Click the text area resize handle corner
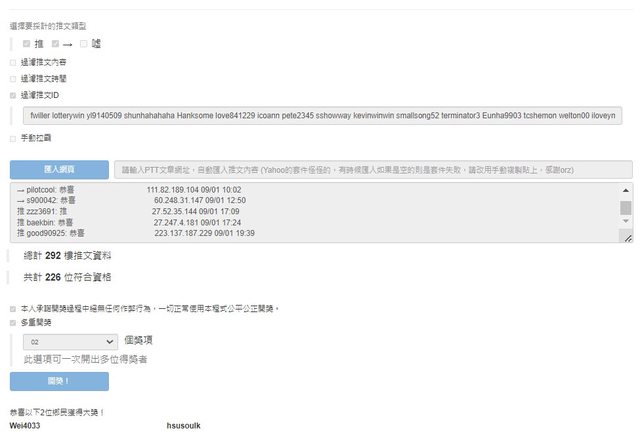 pos(626,238)
